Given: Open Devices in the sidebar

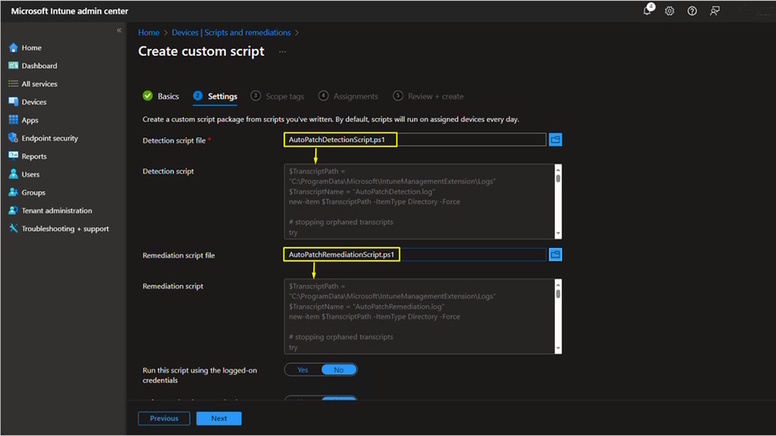Looking at the screenshot, I should coord(34,101).
